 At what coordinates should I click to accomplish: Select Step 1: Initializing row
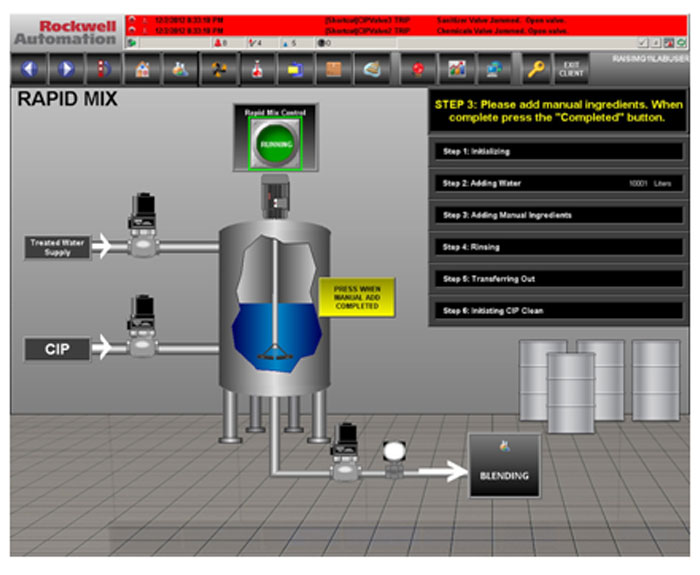(x=559, y=152)
